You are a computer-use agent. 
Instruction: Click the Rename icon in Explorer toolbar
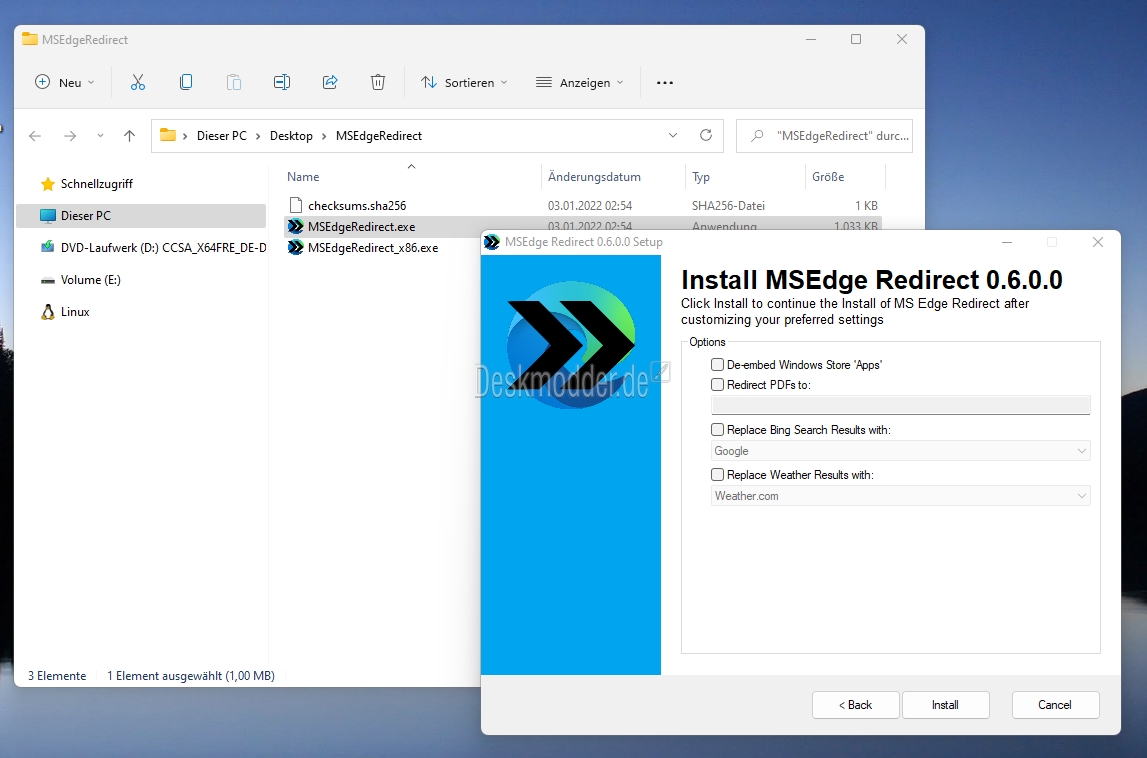coord(282,83)
